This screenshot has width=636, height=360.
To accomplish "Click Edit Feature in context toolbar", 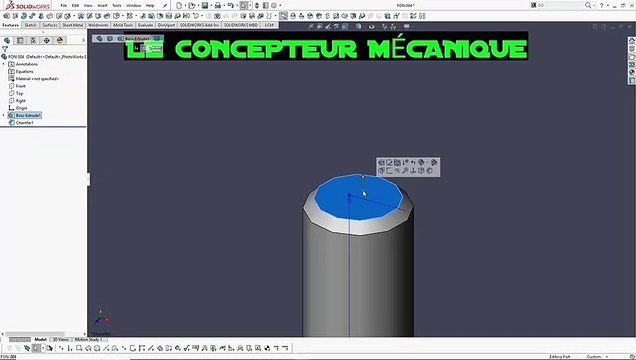I will click(x=381, y=163).
